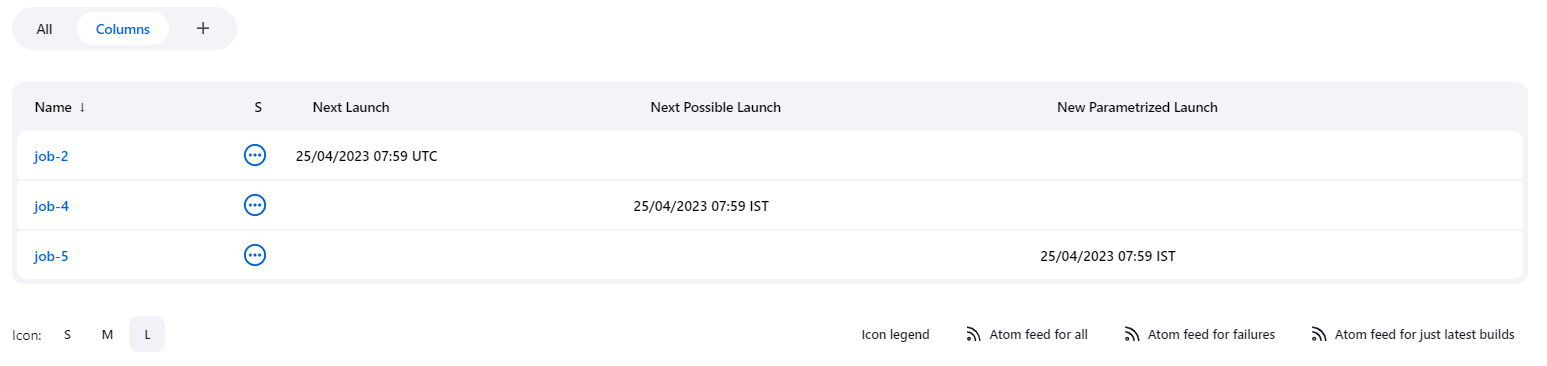This screenshot has width=1547, height=366.
Task: Select the Columns tab
Action: [x=123, y=29]
